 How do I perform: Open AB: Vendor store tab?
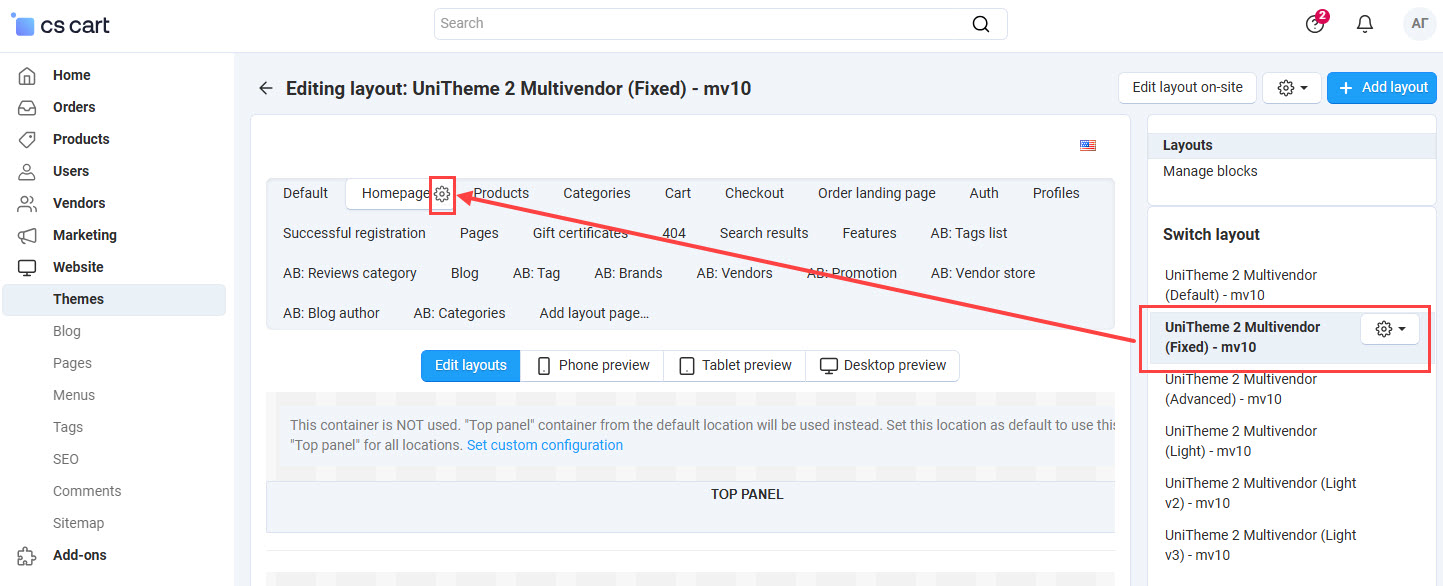click(x=983, y=273)
